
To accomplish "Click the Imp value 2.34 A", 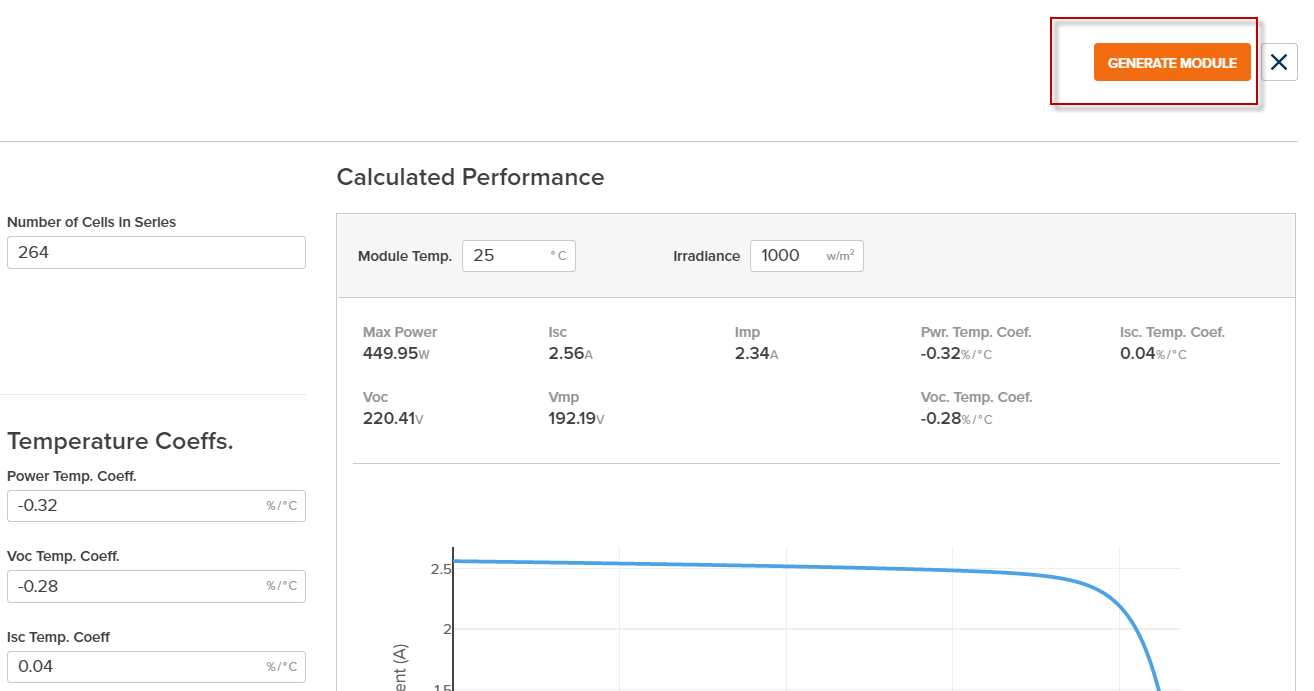I will pos(756,353).
